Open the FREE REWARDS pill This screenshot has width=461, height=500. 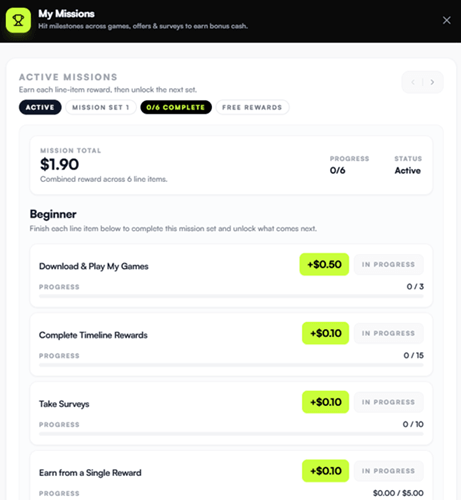(x=252, y=107)
